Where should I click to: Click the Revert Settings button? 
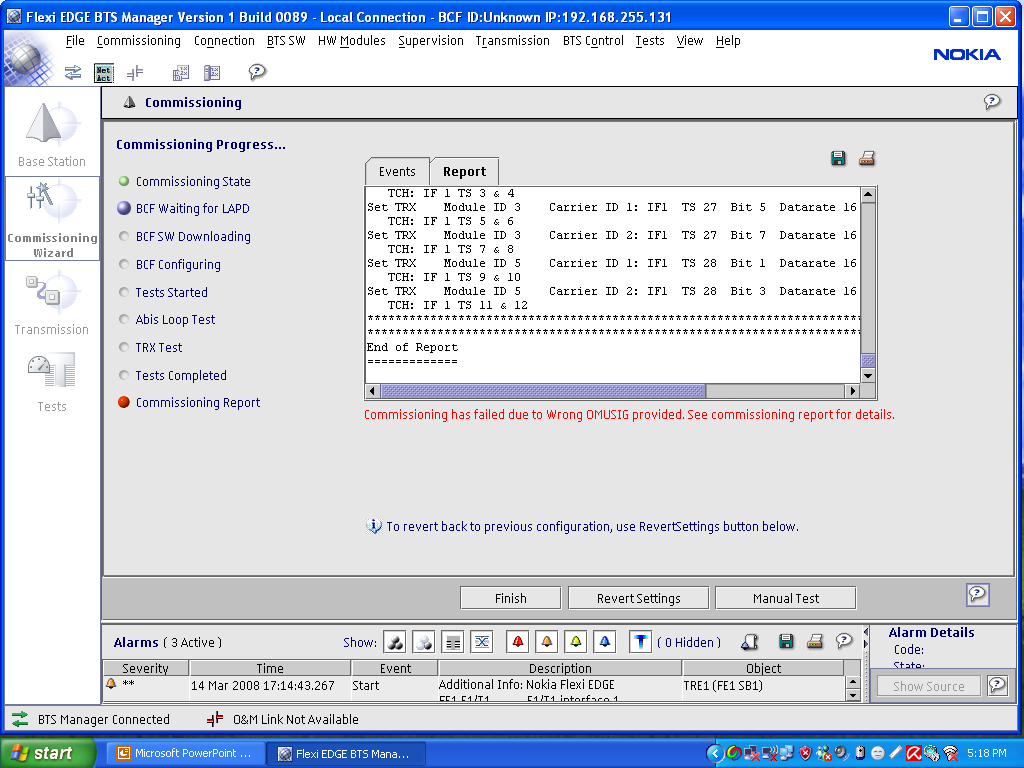[638, 598]
